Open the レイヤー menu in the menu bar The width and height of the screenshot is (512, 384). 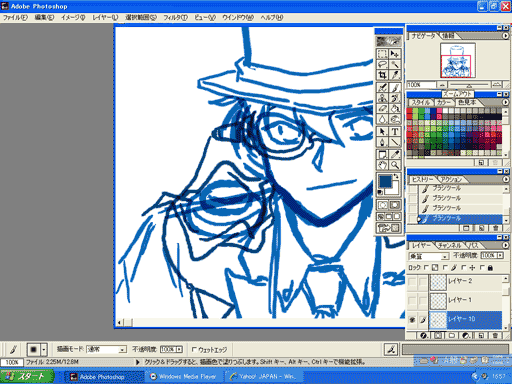pos(105,17)
